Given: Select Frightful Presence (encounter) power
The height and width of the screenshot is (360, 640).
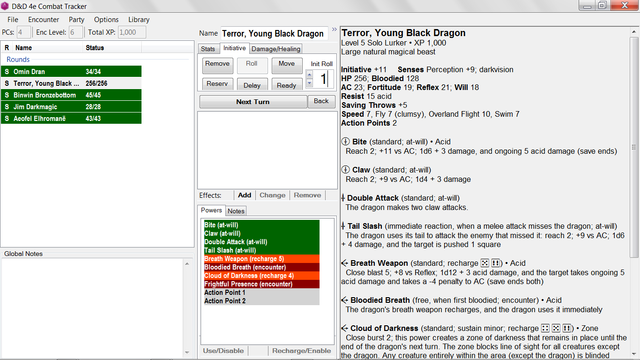Looking at the screenshot, I should coord(262,284).
